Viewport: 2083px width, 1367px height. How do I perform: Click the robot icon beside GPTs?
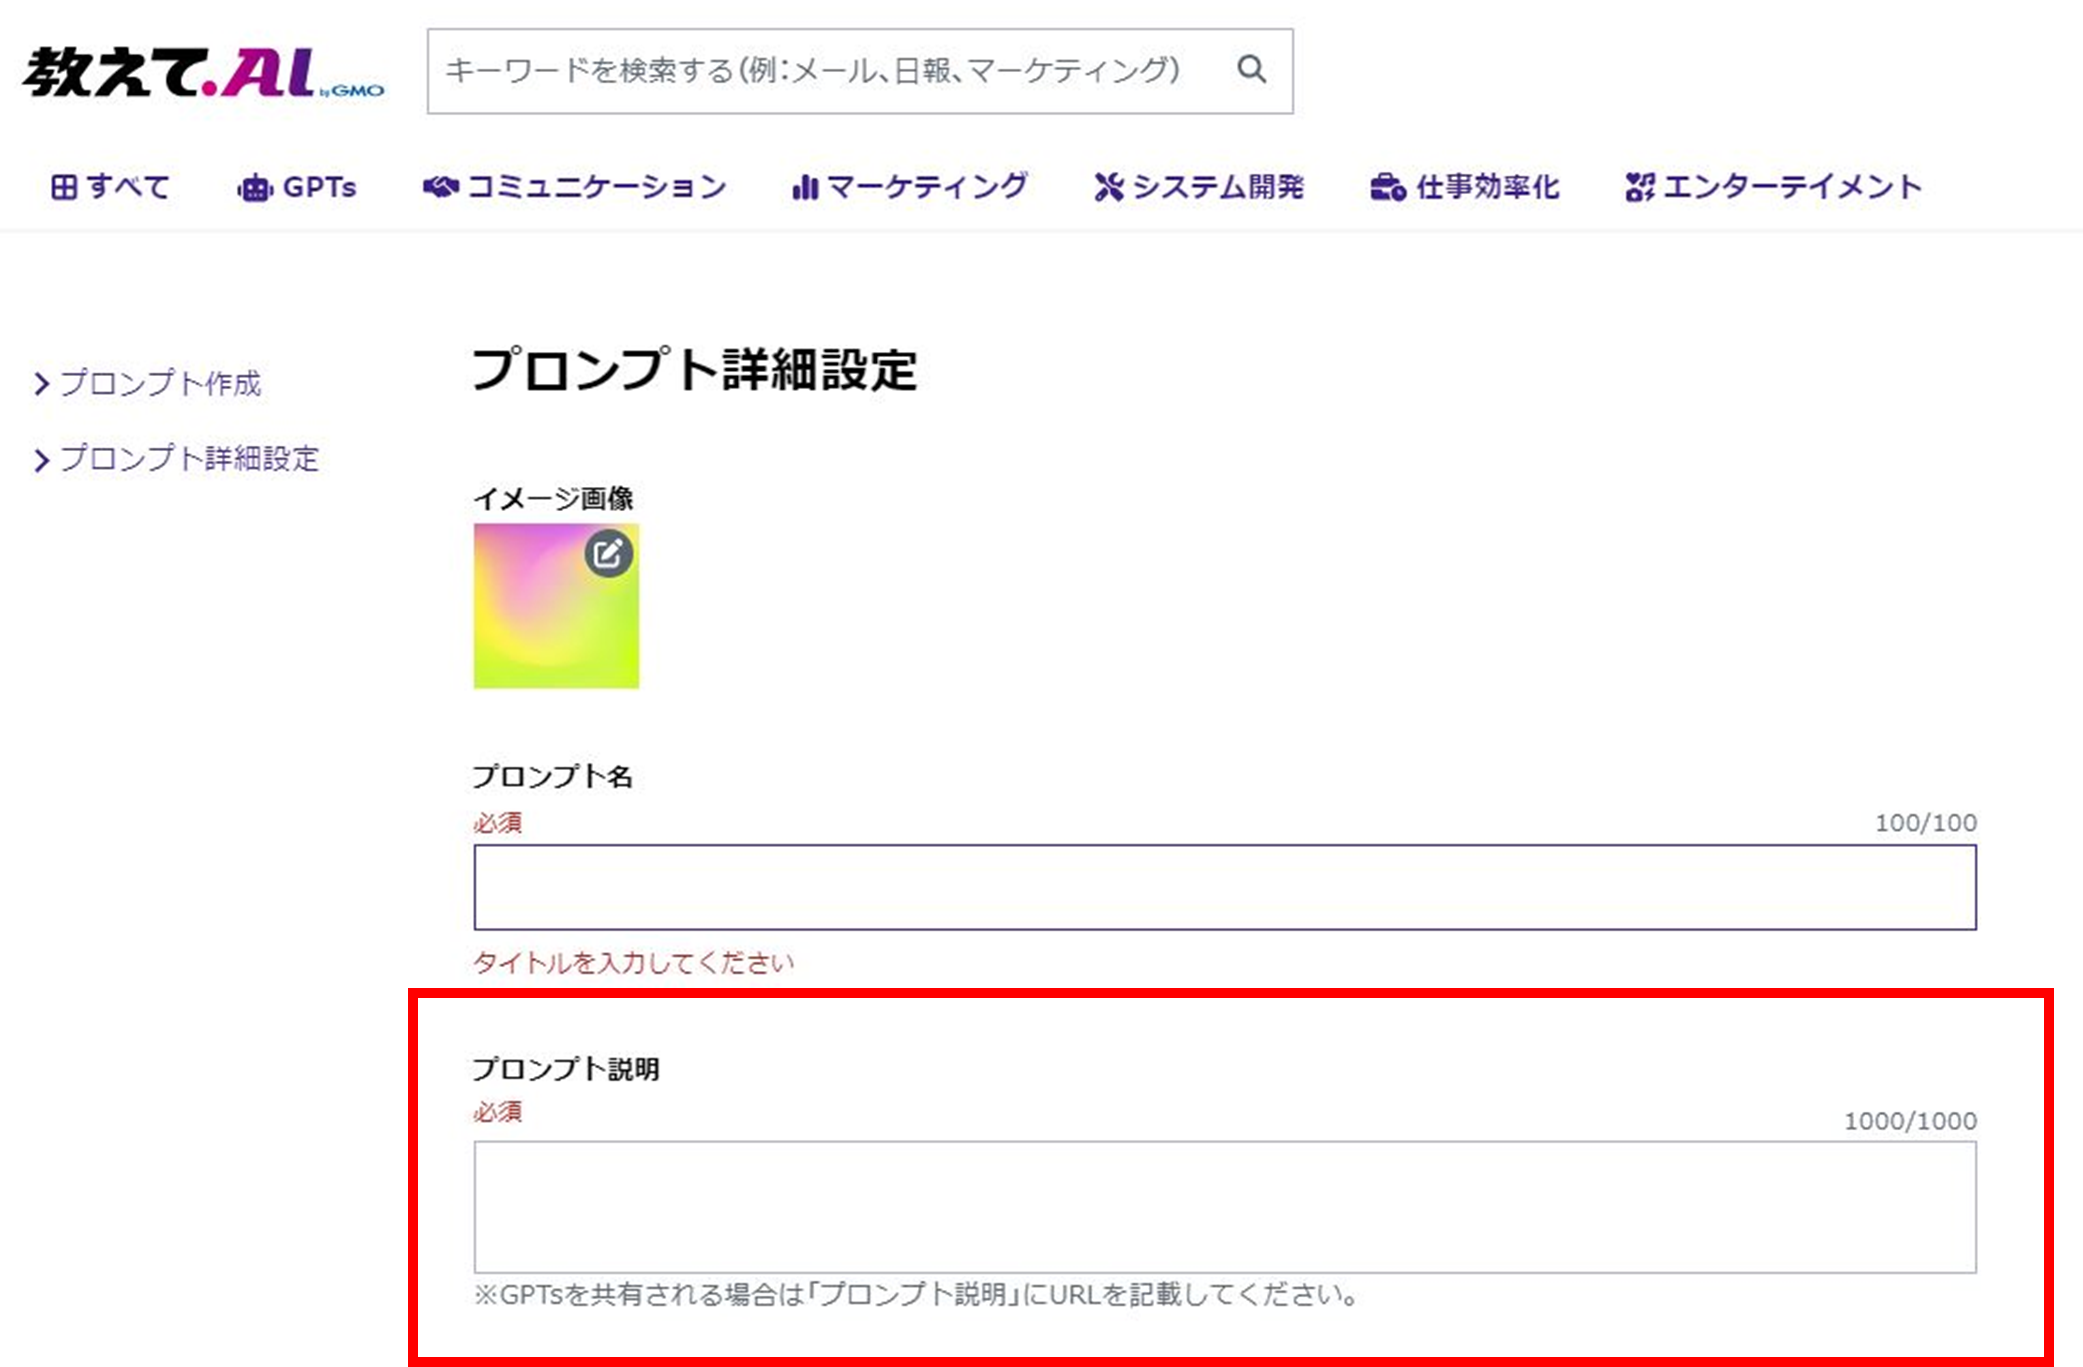click(254, 188)
